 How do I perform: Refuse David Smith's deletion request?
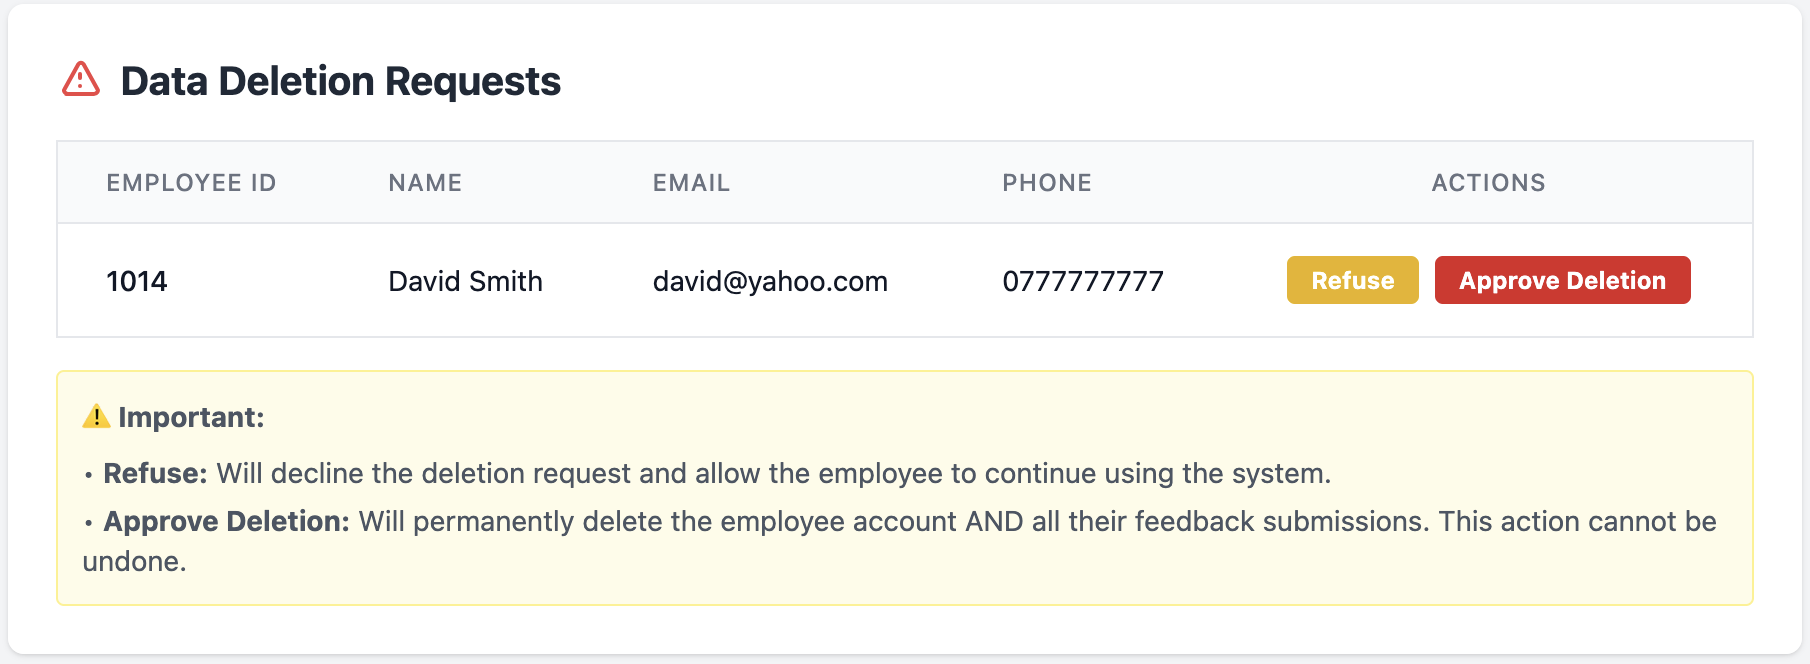pyautogui.click(x=1352, y=281)
